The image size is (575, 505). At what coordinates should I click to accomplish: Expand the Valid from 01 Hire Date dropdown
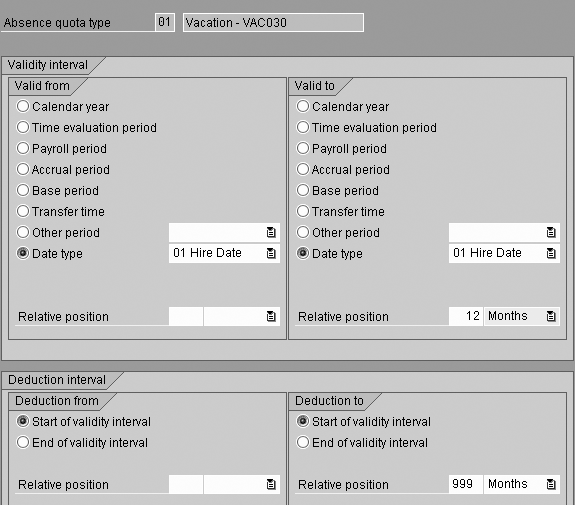tap(224, 253)
